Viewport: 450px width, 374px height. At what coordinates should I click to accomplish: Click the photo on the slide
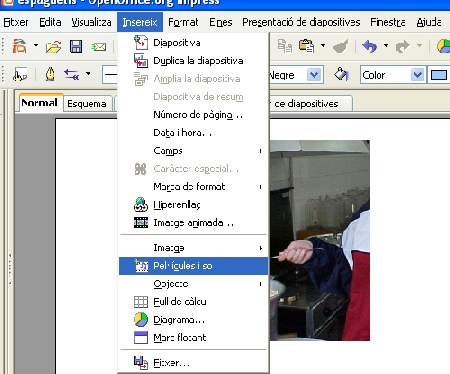pyautogui.click(x=319, y=240)
